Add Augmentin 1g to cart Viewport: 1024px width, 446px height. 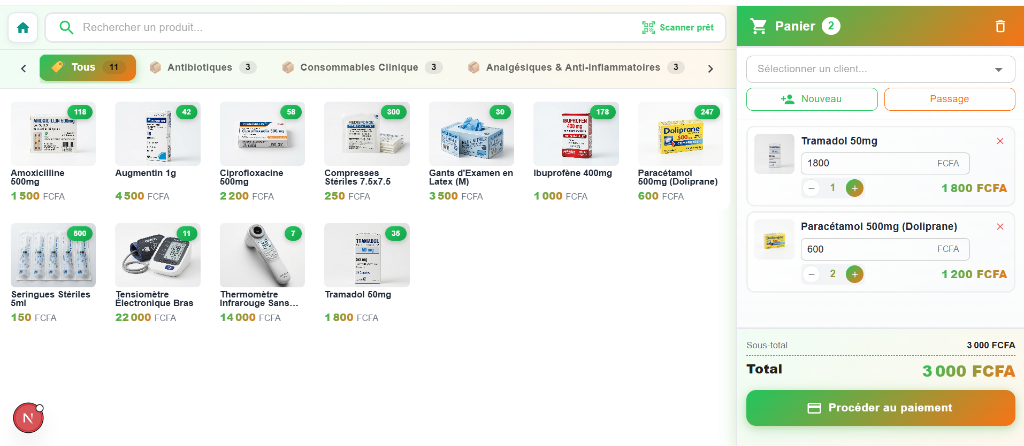(x=158, y=151)
